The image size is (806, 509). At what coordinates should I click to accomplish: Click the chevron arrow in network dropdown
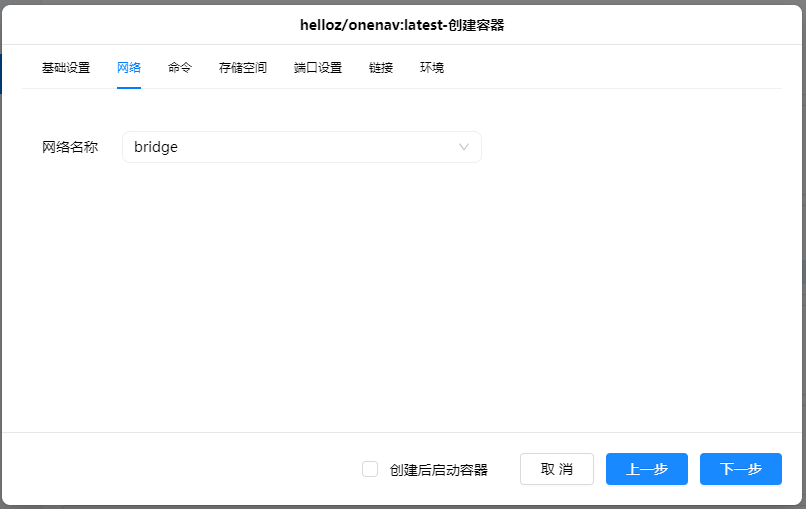[463, 147]
